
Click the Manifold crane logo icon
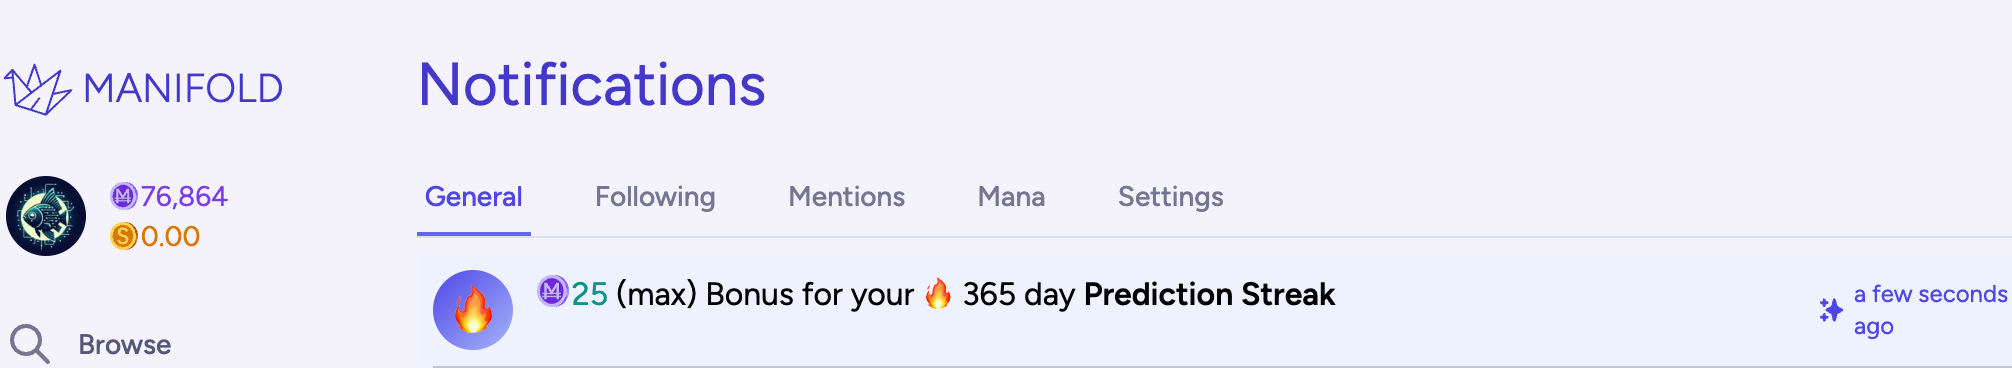click(38, 89)
